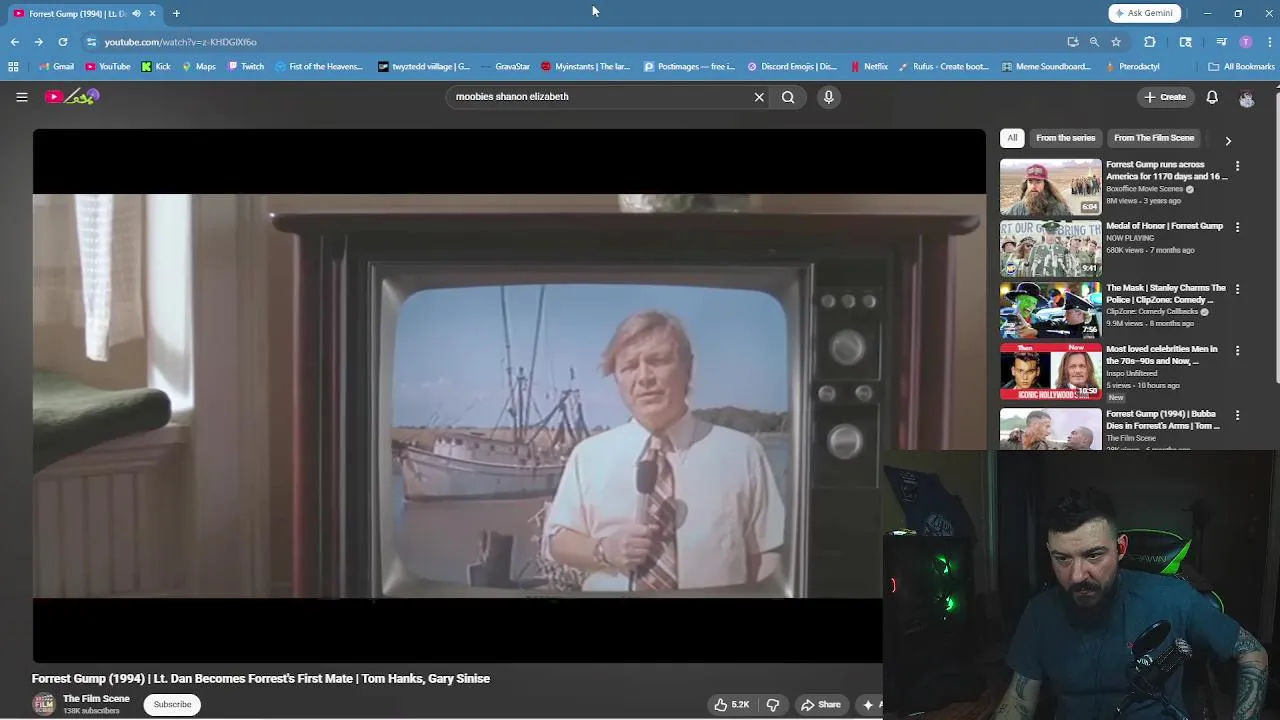The width and height of the screenshot is (1280, 720).
Task: Open a new browser tab
Action: [176, 13]
